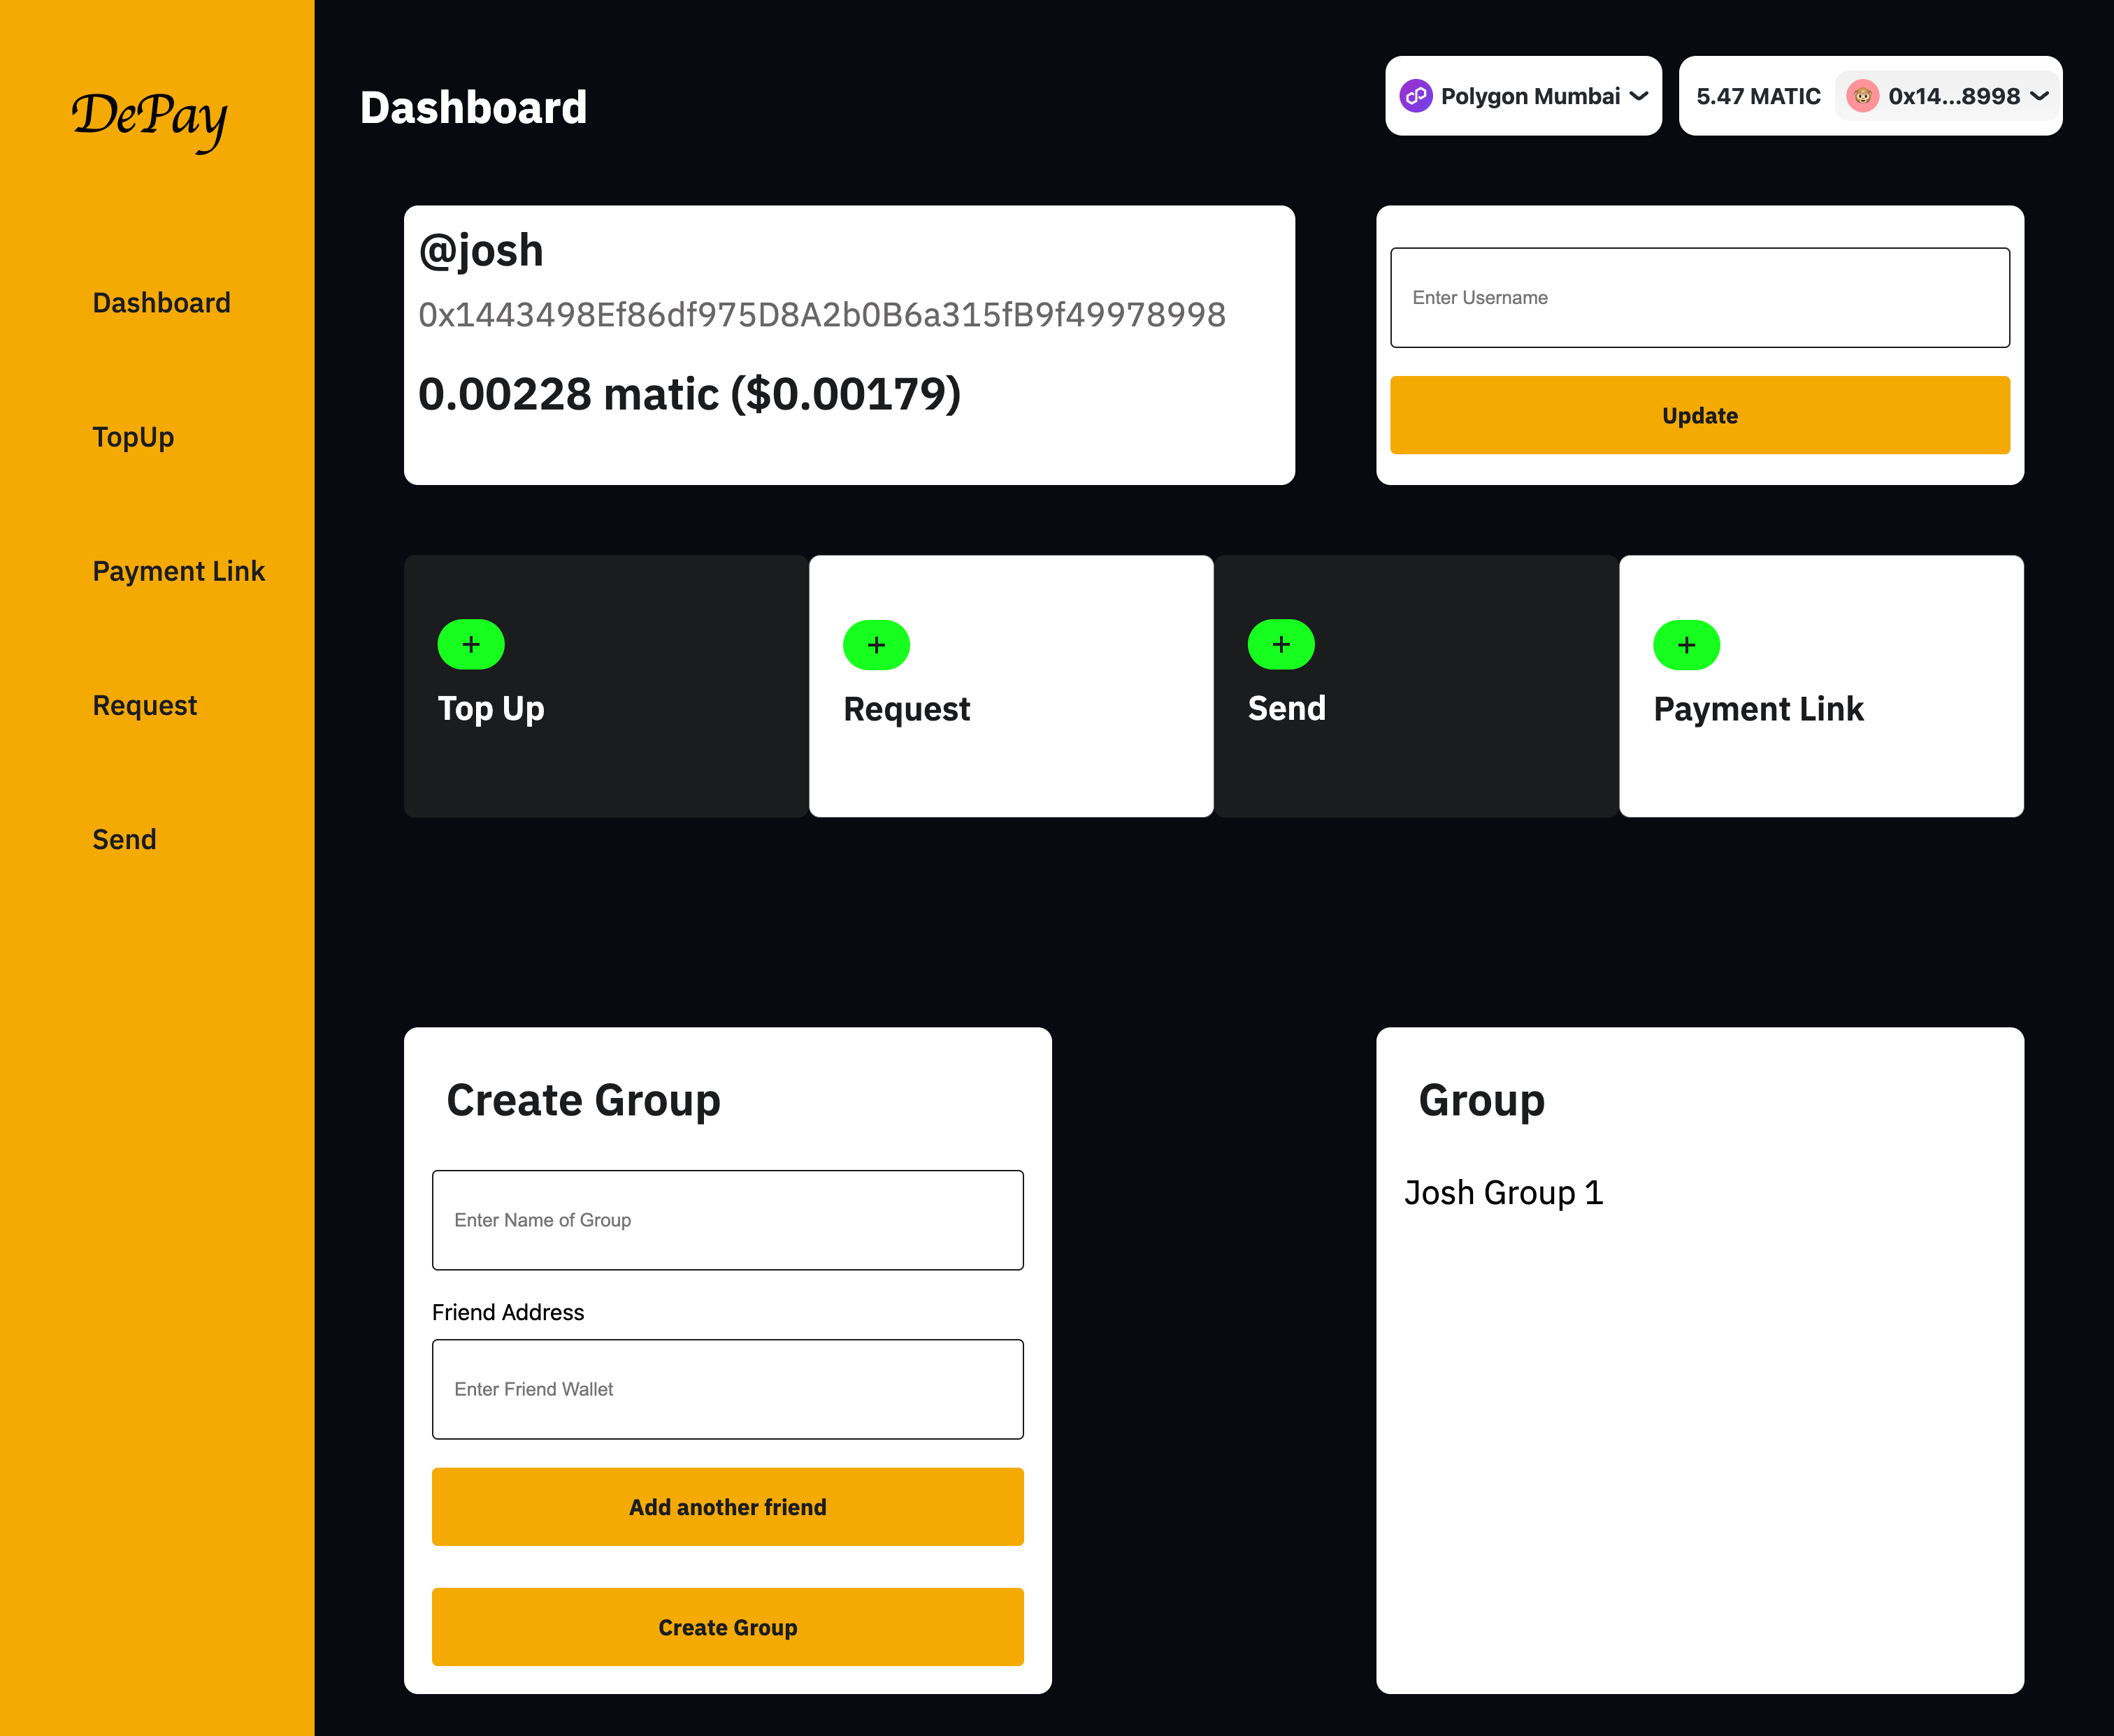
Task: Click the Enter Name of Group field
Action: click(x=727, y=1220)
